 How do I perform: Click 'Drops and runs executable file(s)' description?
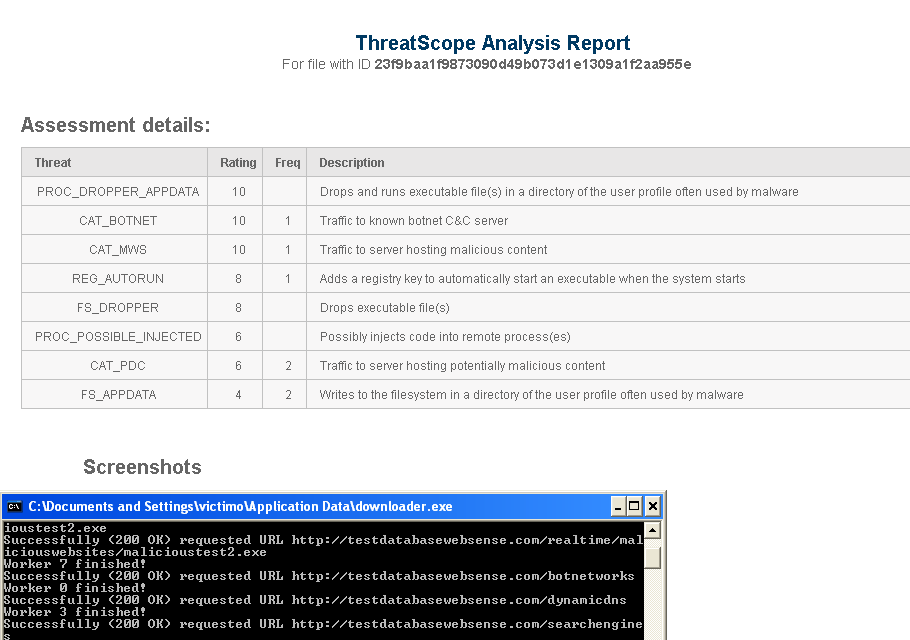(559, 192)
